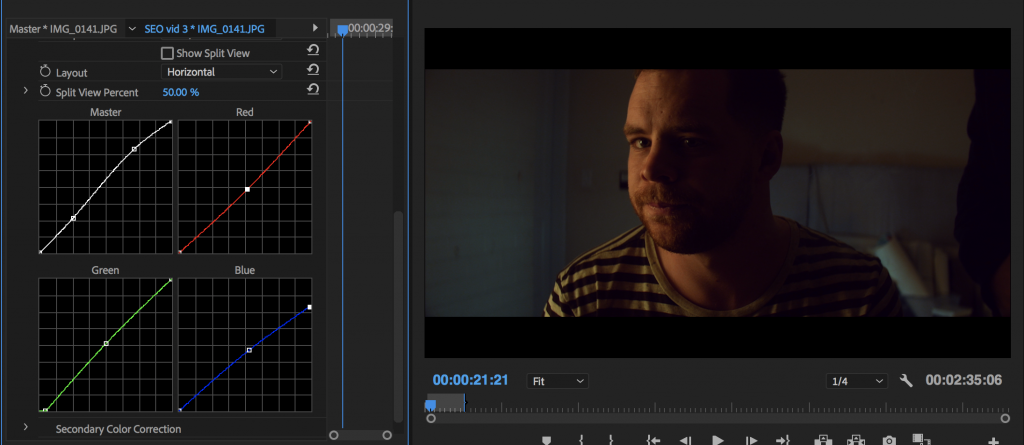
Task: Click the Lift button
Action: tap(822, 440)
